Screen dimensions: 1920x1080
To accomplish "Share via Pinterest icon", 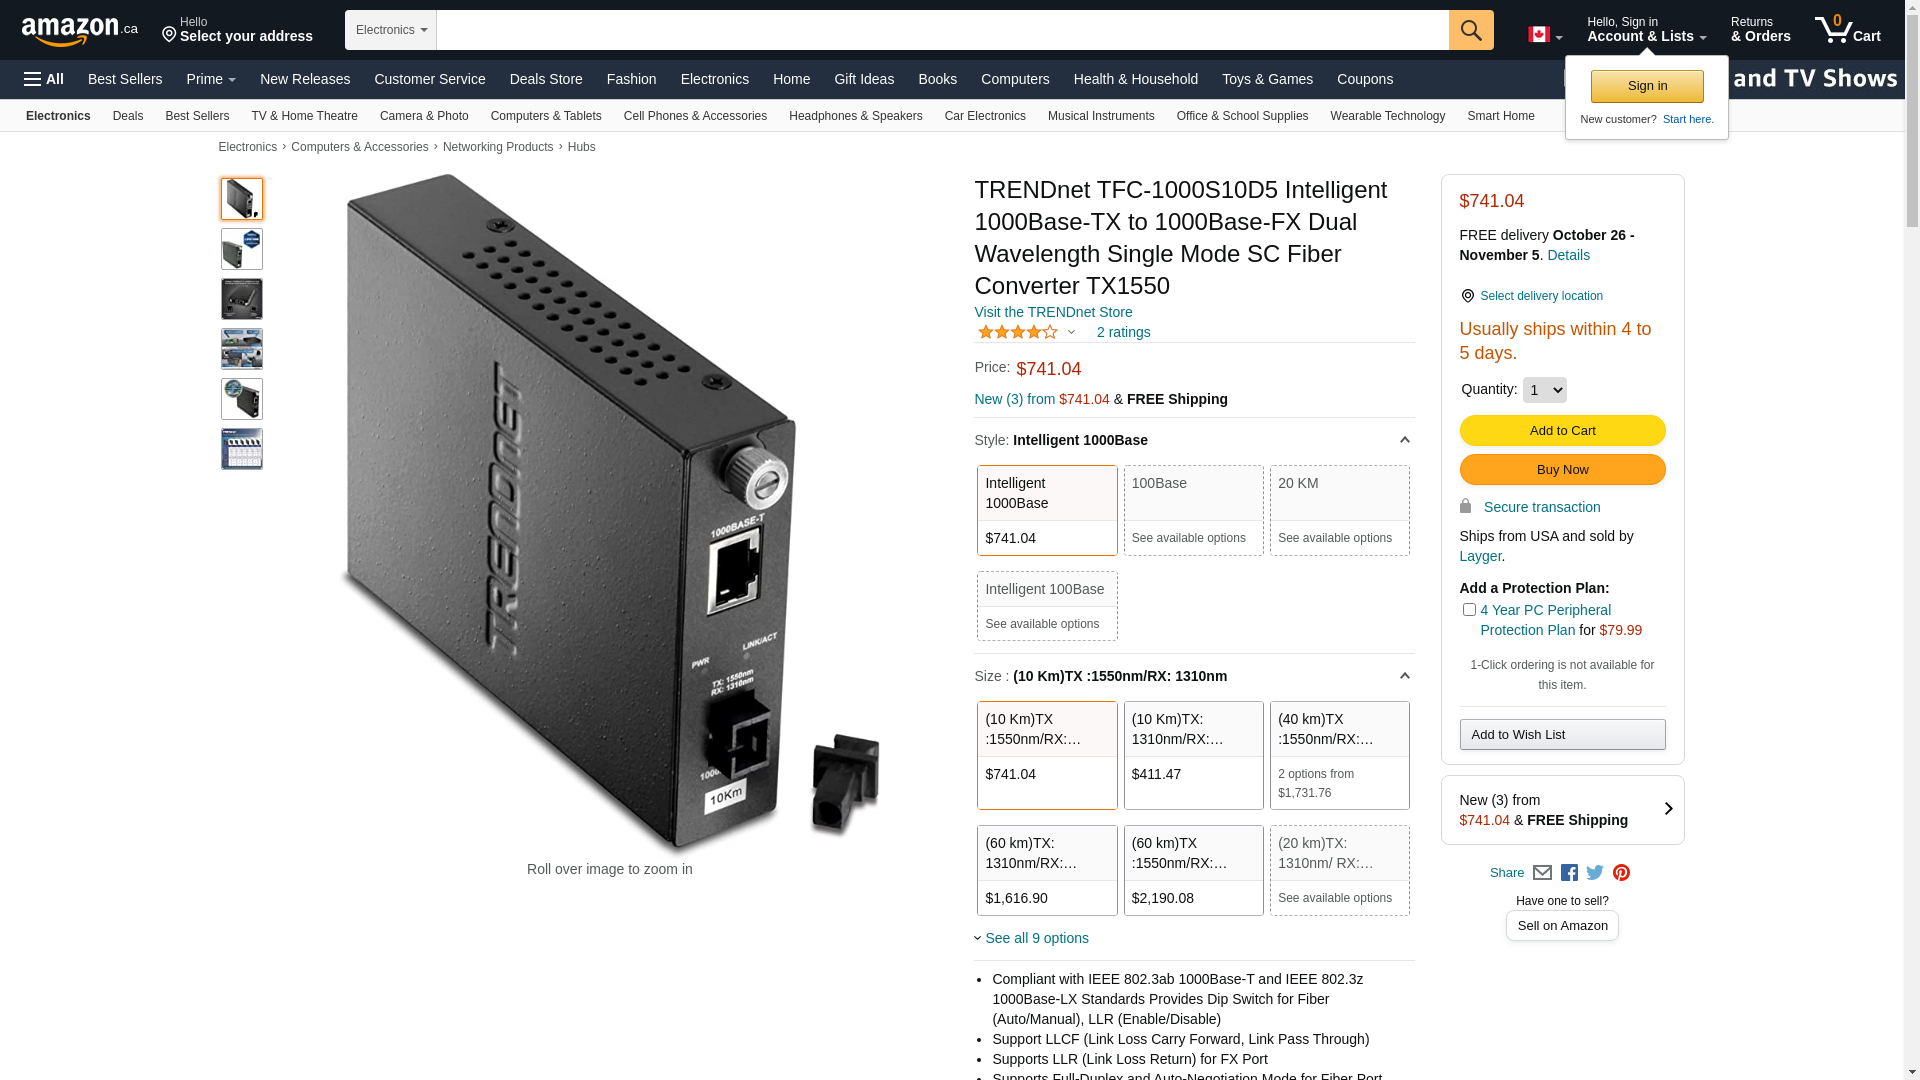I will coord(1621,873).
